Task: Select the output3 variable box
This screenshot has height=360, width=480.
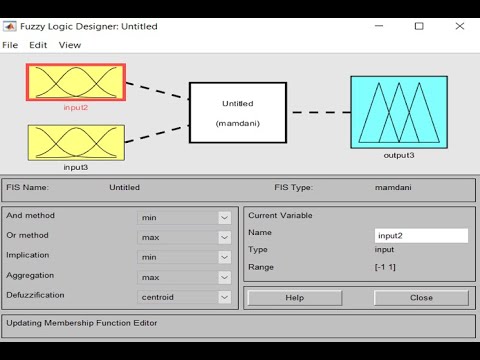Action: tap(399, 112)
